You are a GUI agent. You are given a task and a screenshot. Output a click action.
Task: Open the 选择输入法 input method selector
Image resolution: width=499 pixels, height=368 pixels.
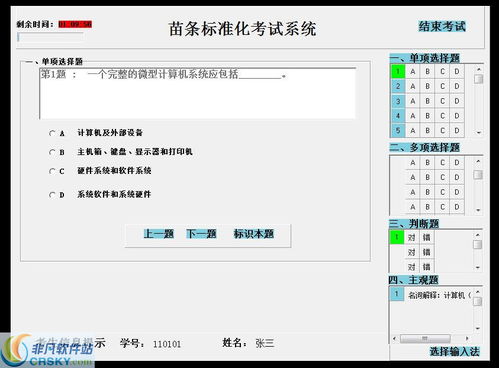(x=454, y=351)
